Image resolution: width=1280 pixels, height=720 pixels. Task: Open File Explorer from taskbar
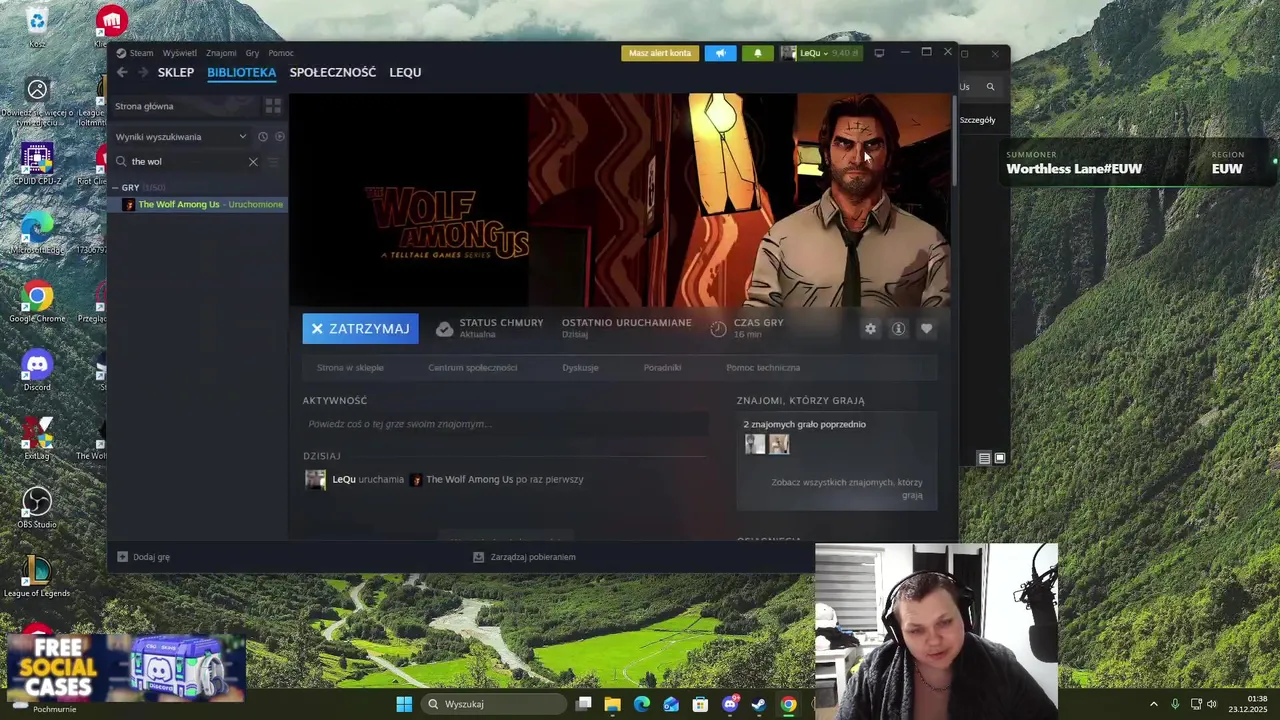click(612, 704)
